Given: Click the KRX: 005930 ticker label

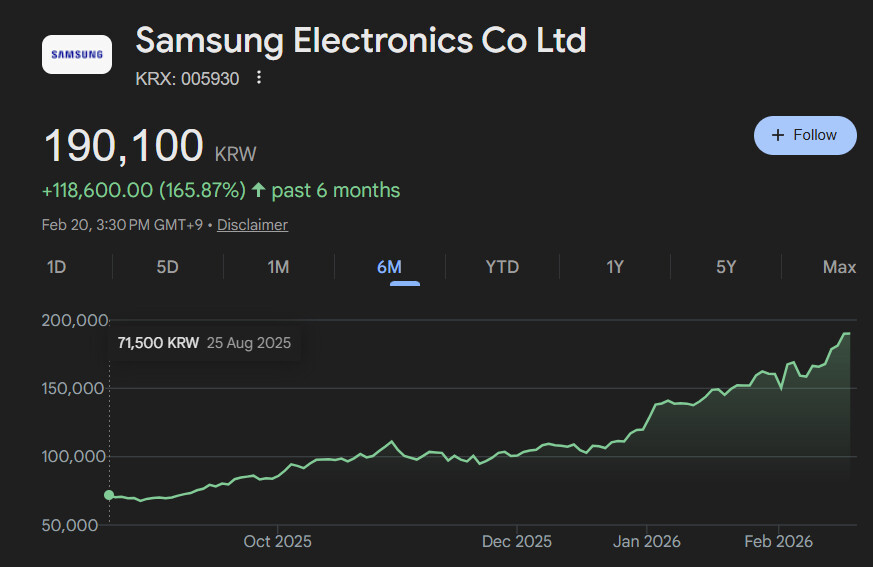Looking at the screenshot, I should 187,78.
